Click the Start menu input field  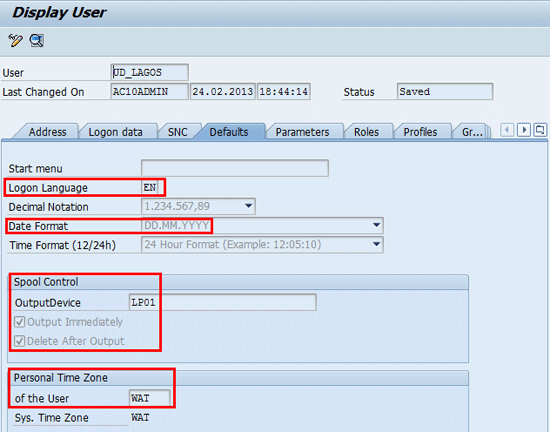[x=235, y=168]
